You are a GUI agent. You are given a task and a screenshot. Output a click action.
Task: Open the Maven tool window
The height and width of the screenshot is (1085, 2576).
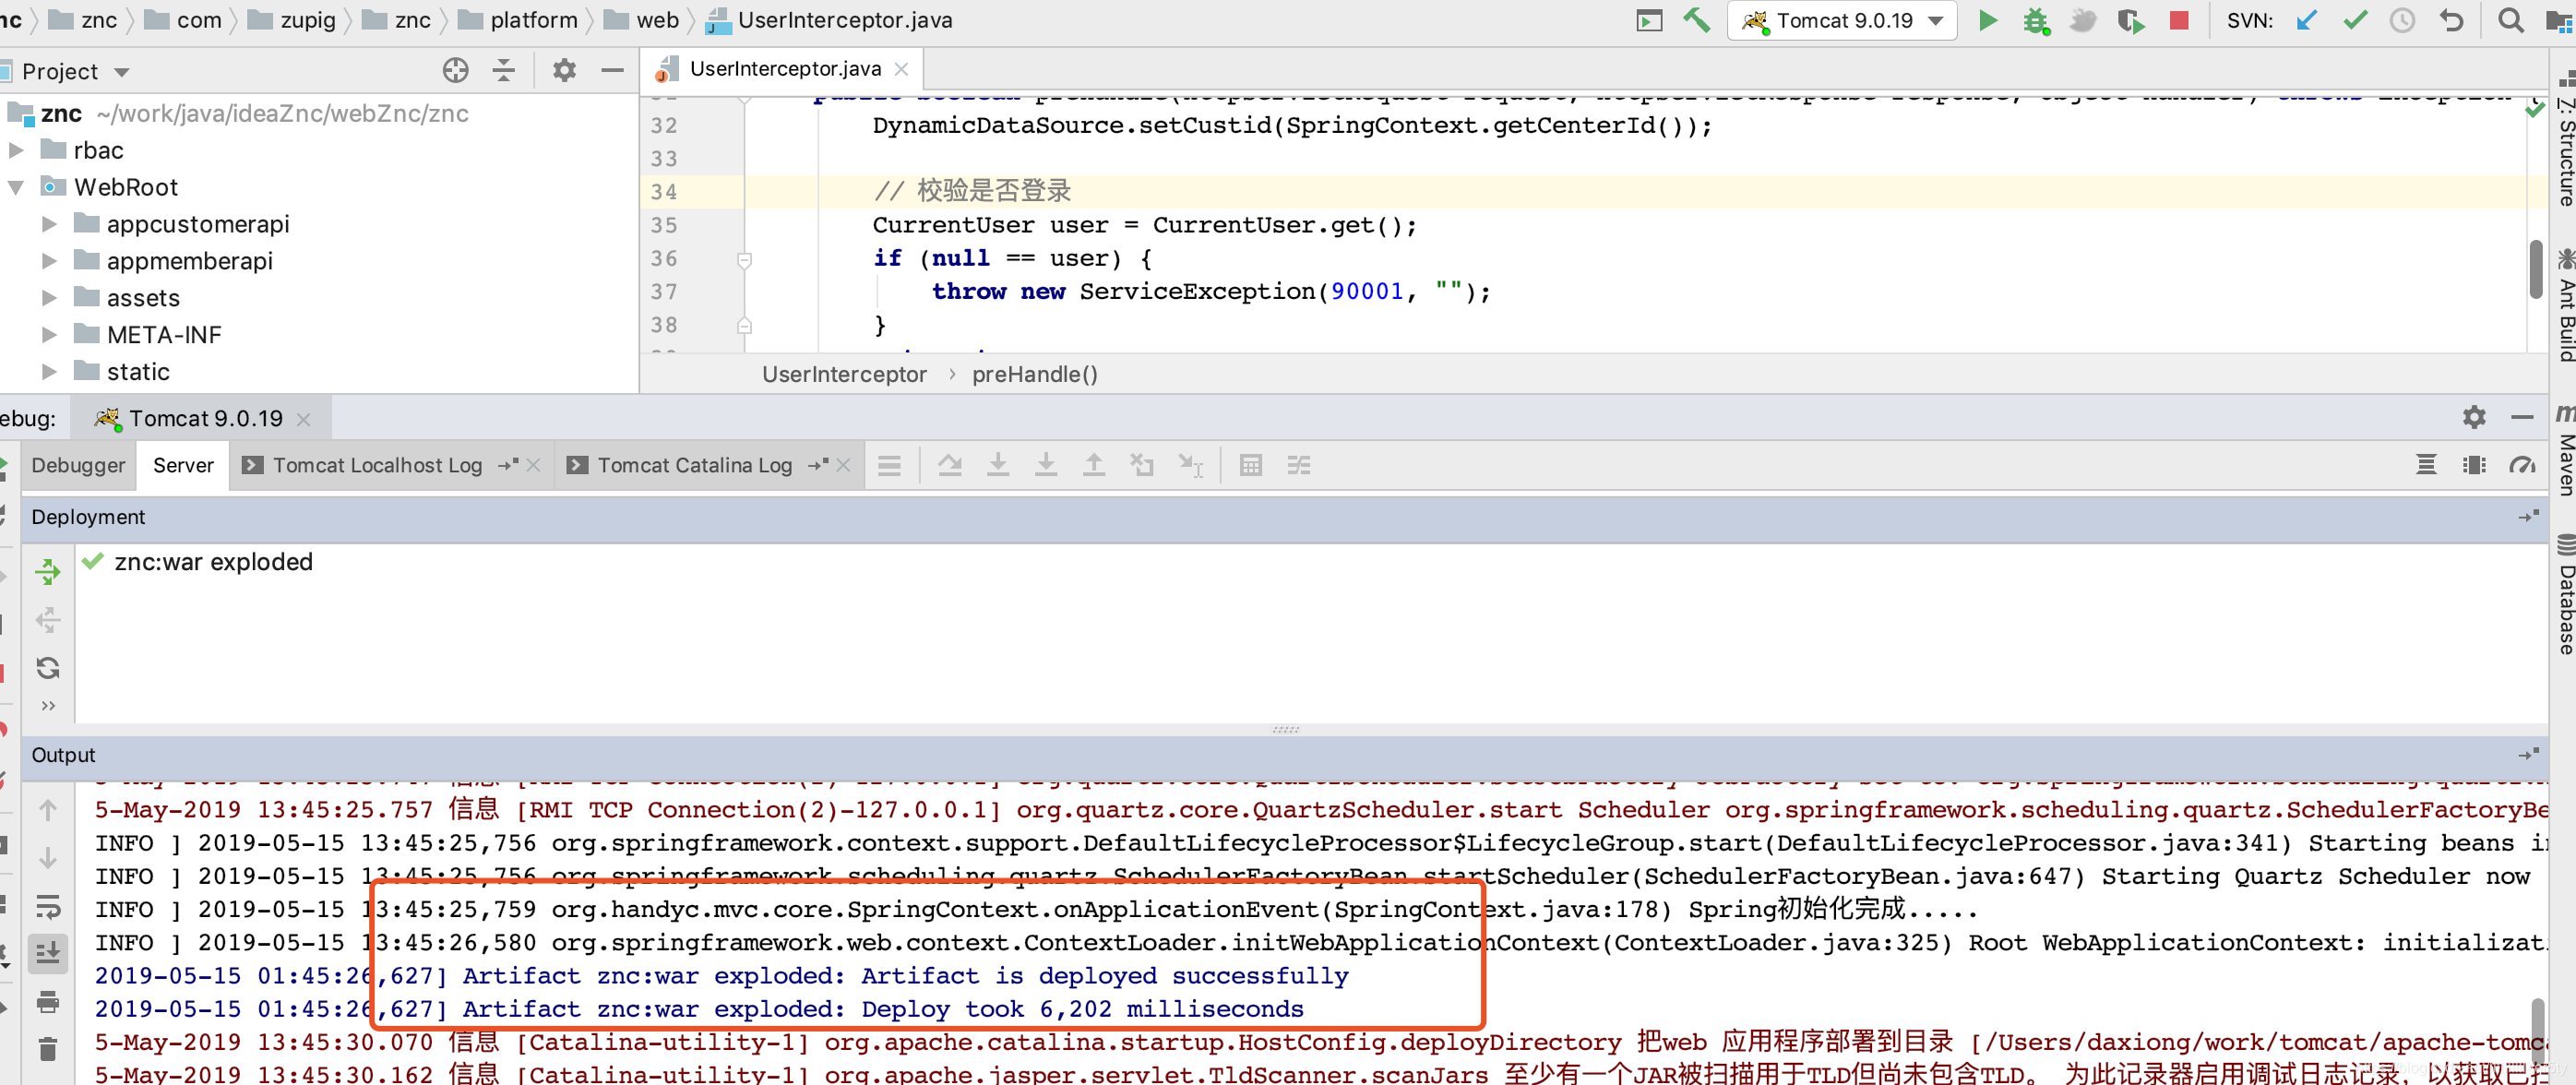tap(2565, 450)
